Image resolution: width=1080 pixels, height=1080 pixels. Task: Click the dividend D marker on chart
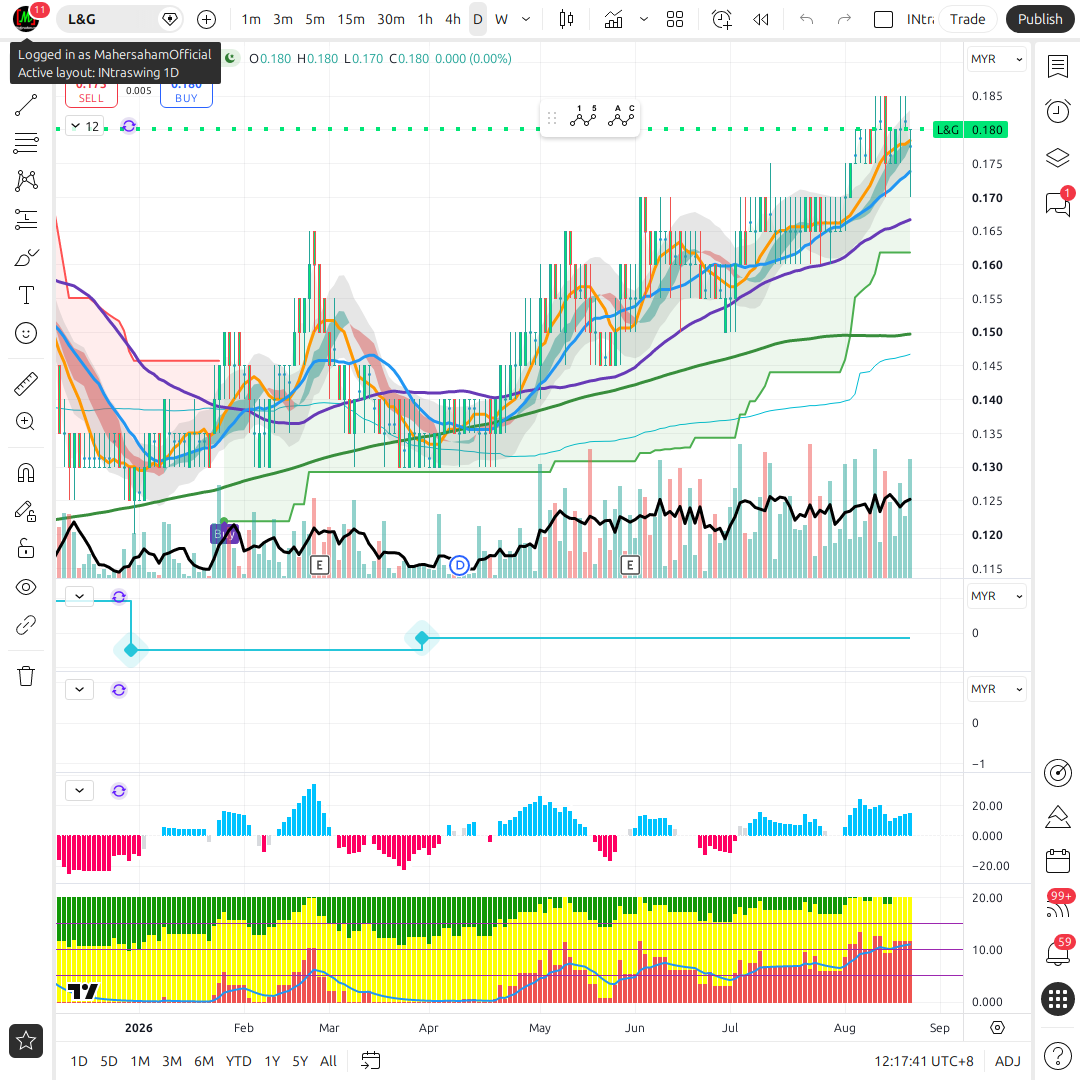tap(459, 565)
